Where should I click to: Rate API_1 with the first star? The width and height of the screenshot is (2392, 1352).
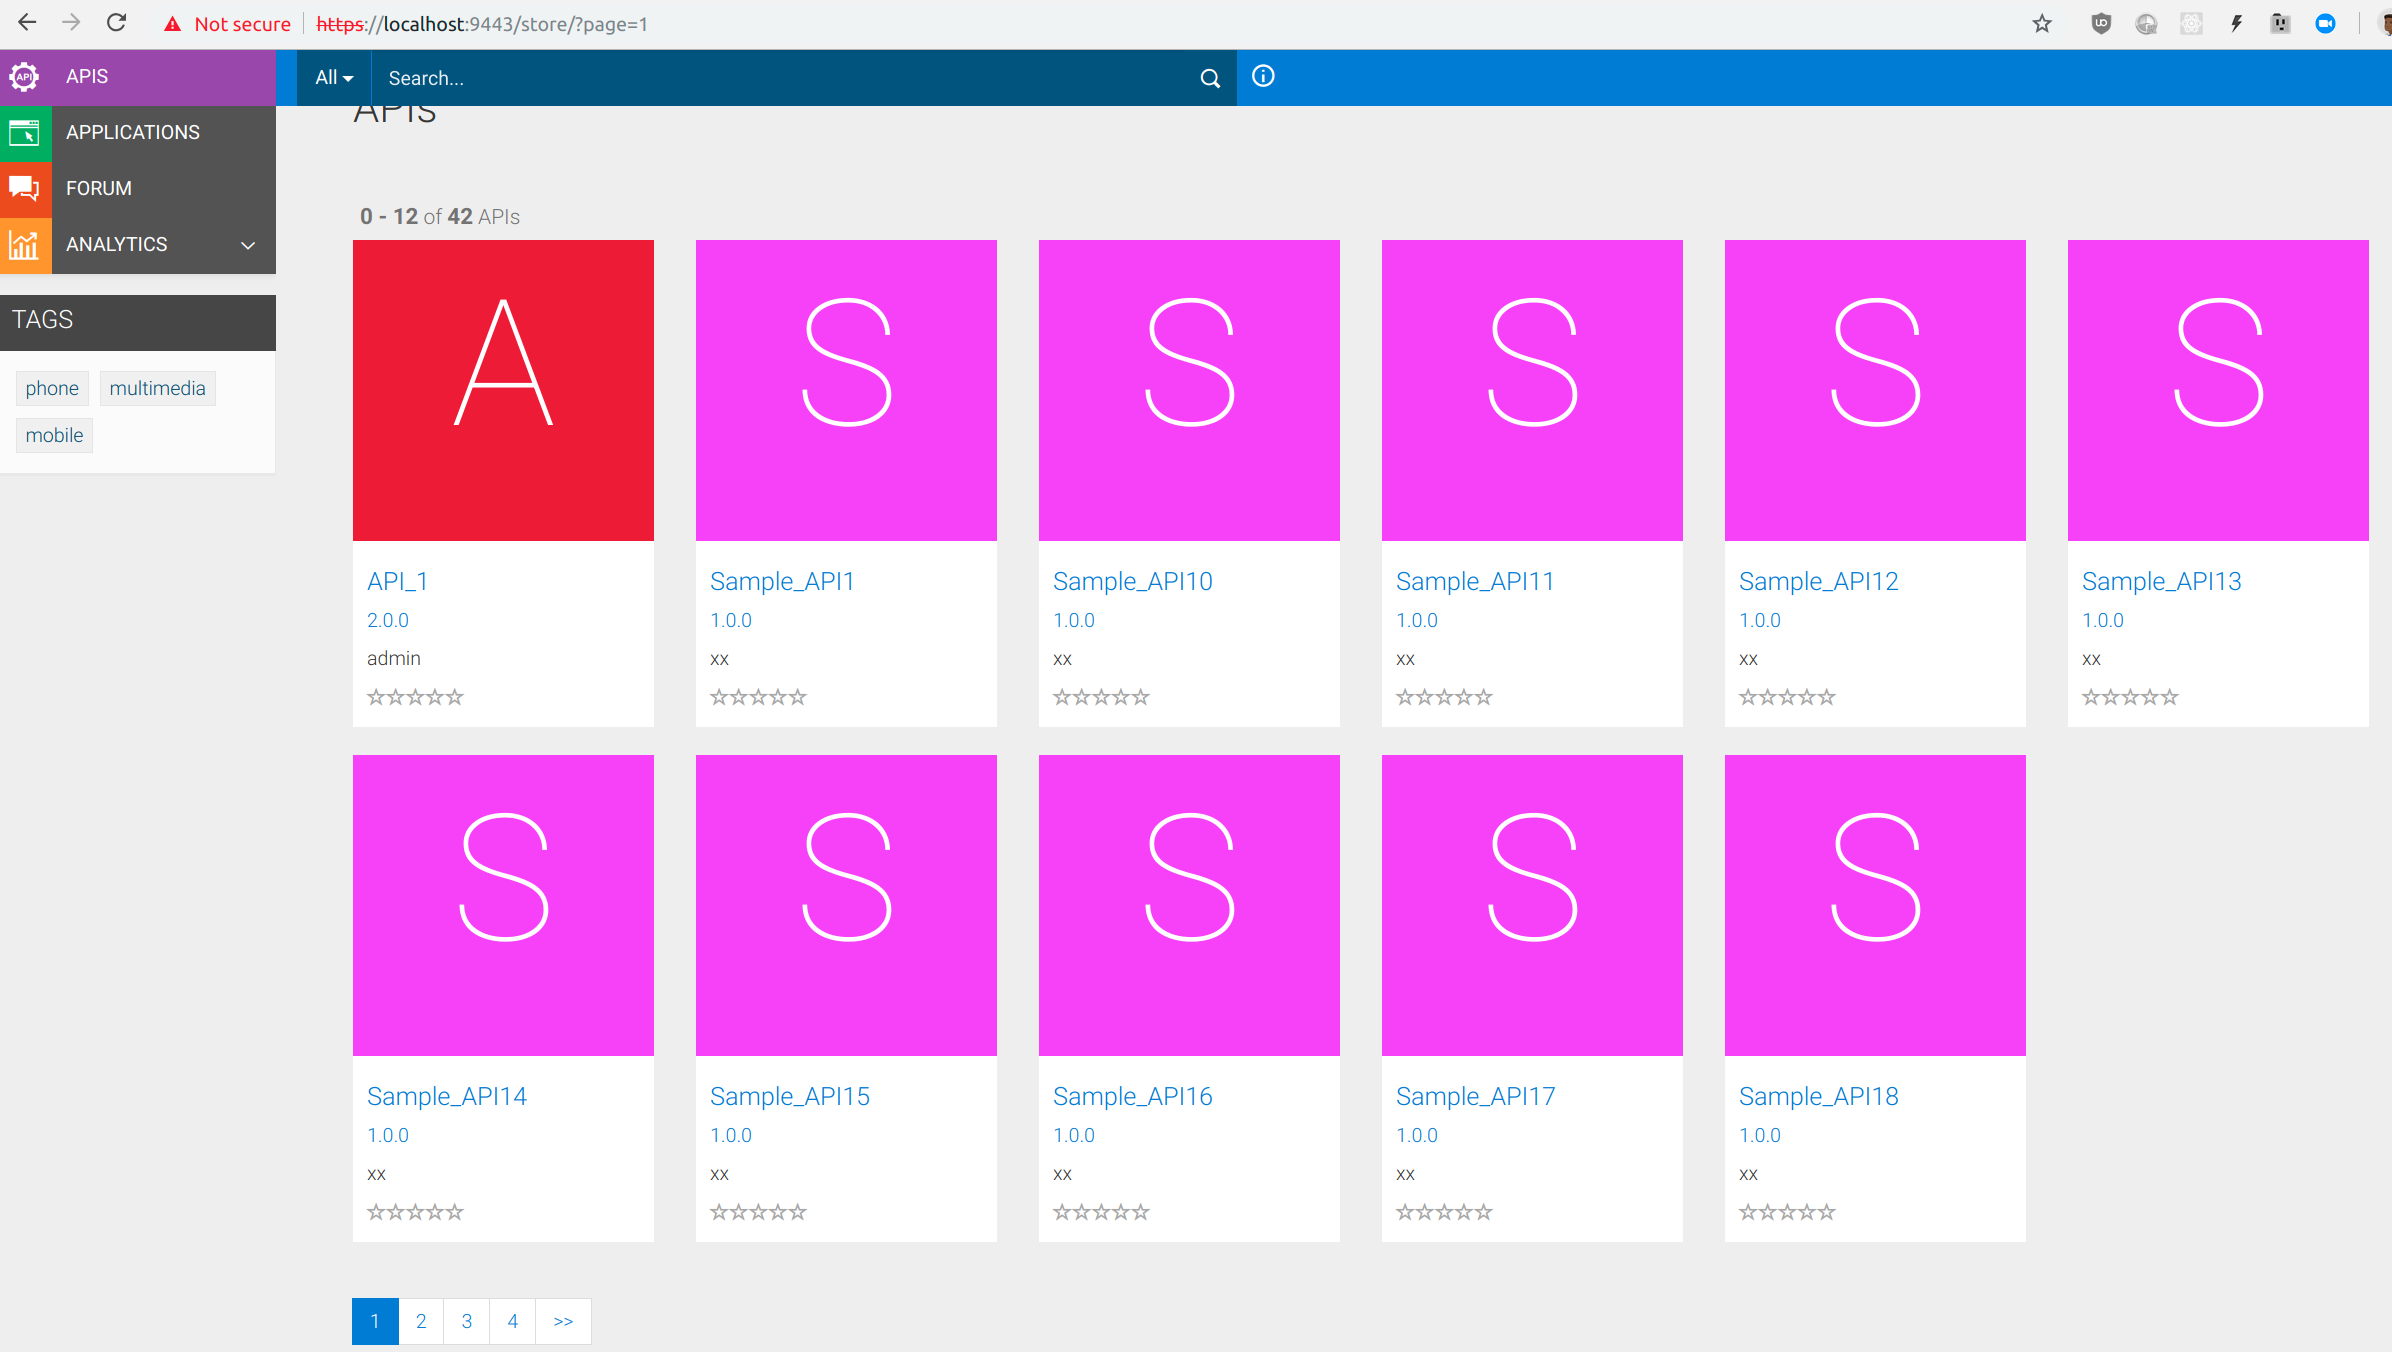tap(376, 697)
